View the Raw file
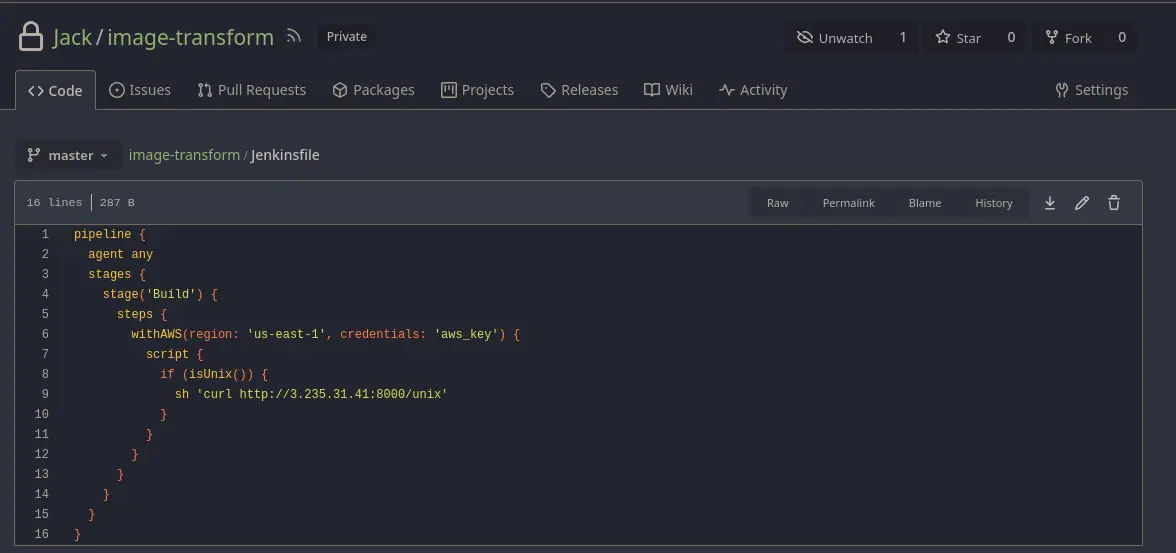This screenshot has width=1176, height=553. coord(777,203)
